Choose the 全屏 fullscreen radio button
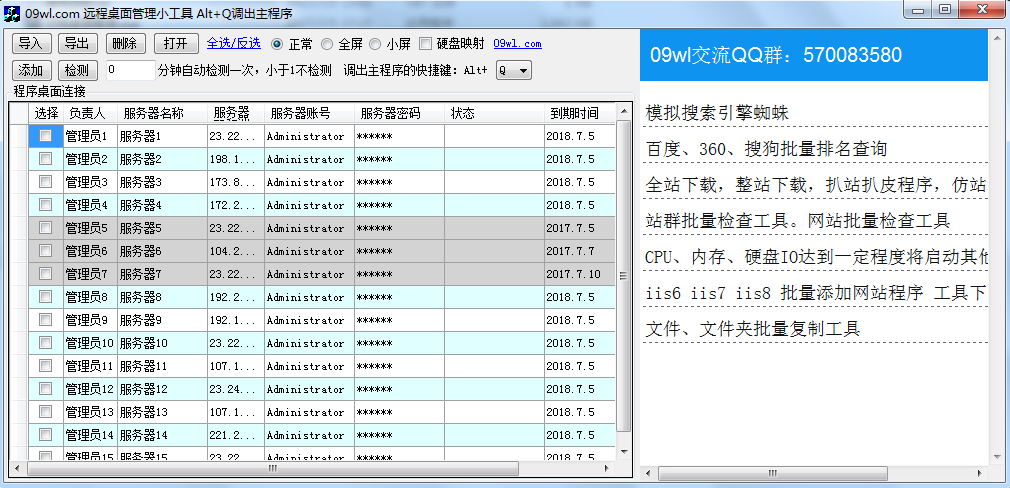This screenshot has width=1010, height=488. point(327,44)
